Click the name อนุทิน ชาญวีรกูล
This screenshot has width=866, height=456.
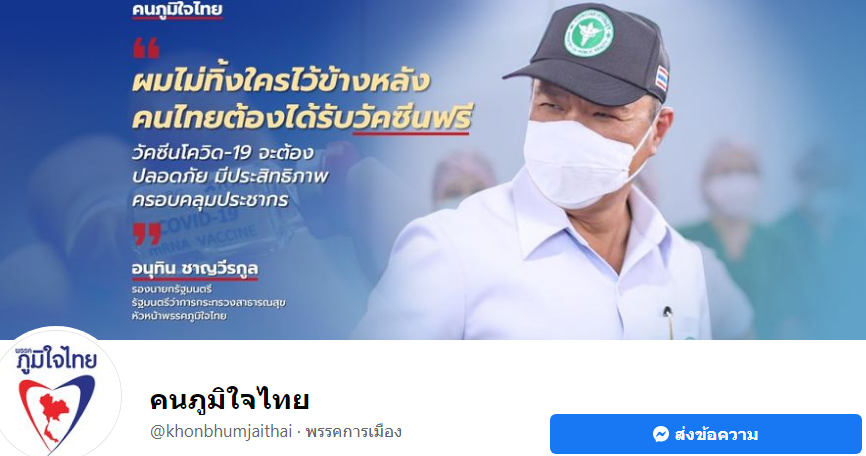coord(194,269)
